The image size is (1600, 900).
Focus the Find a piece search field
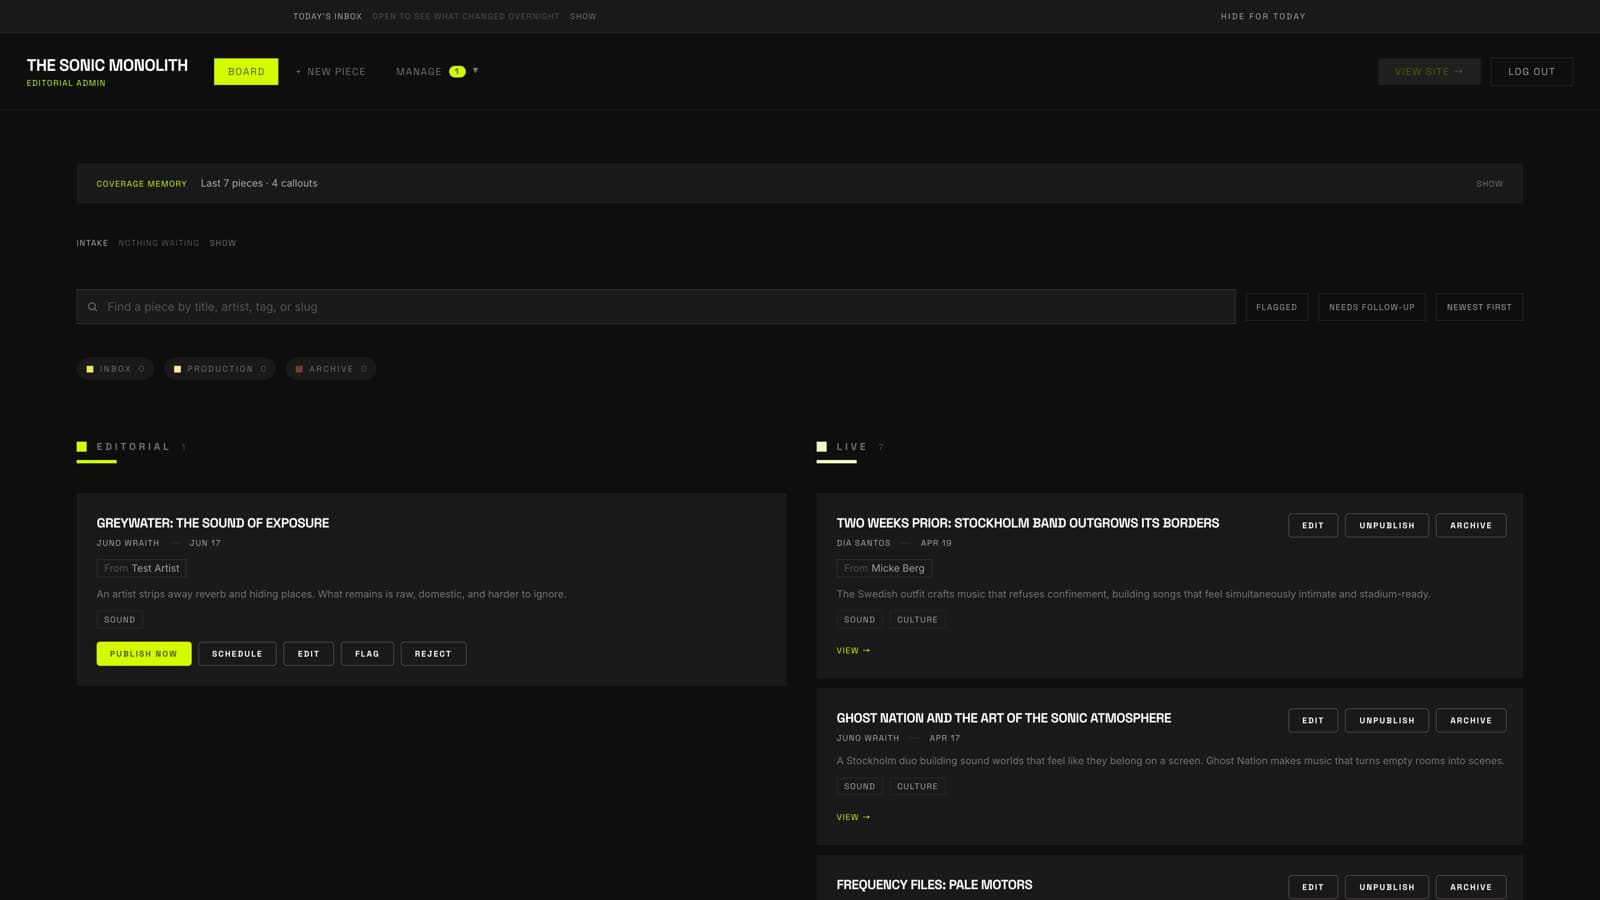(656, 307)
